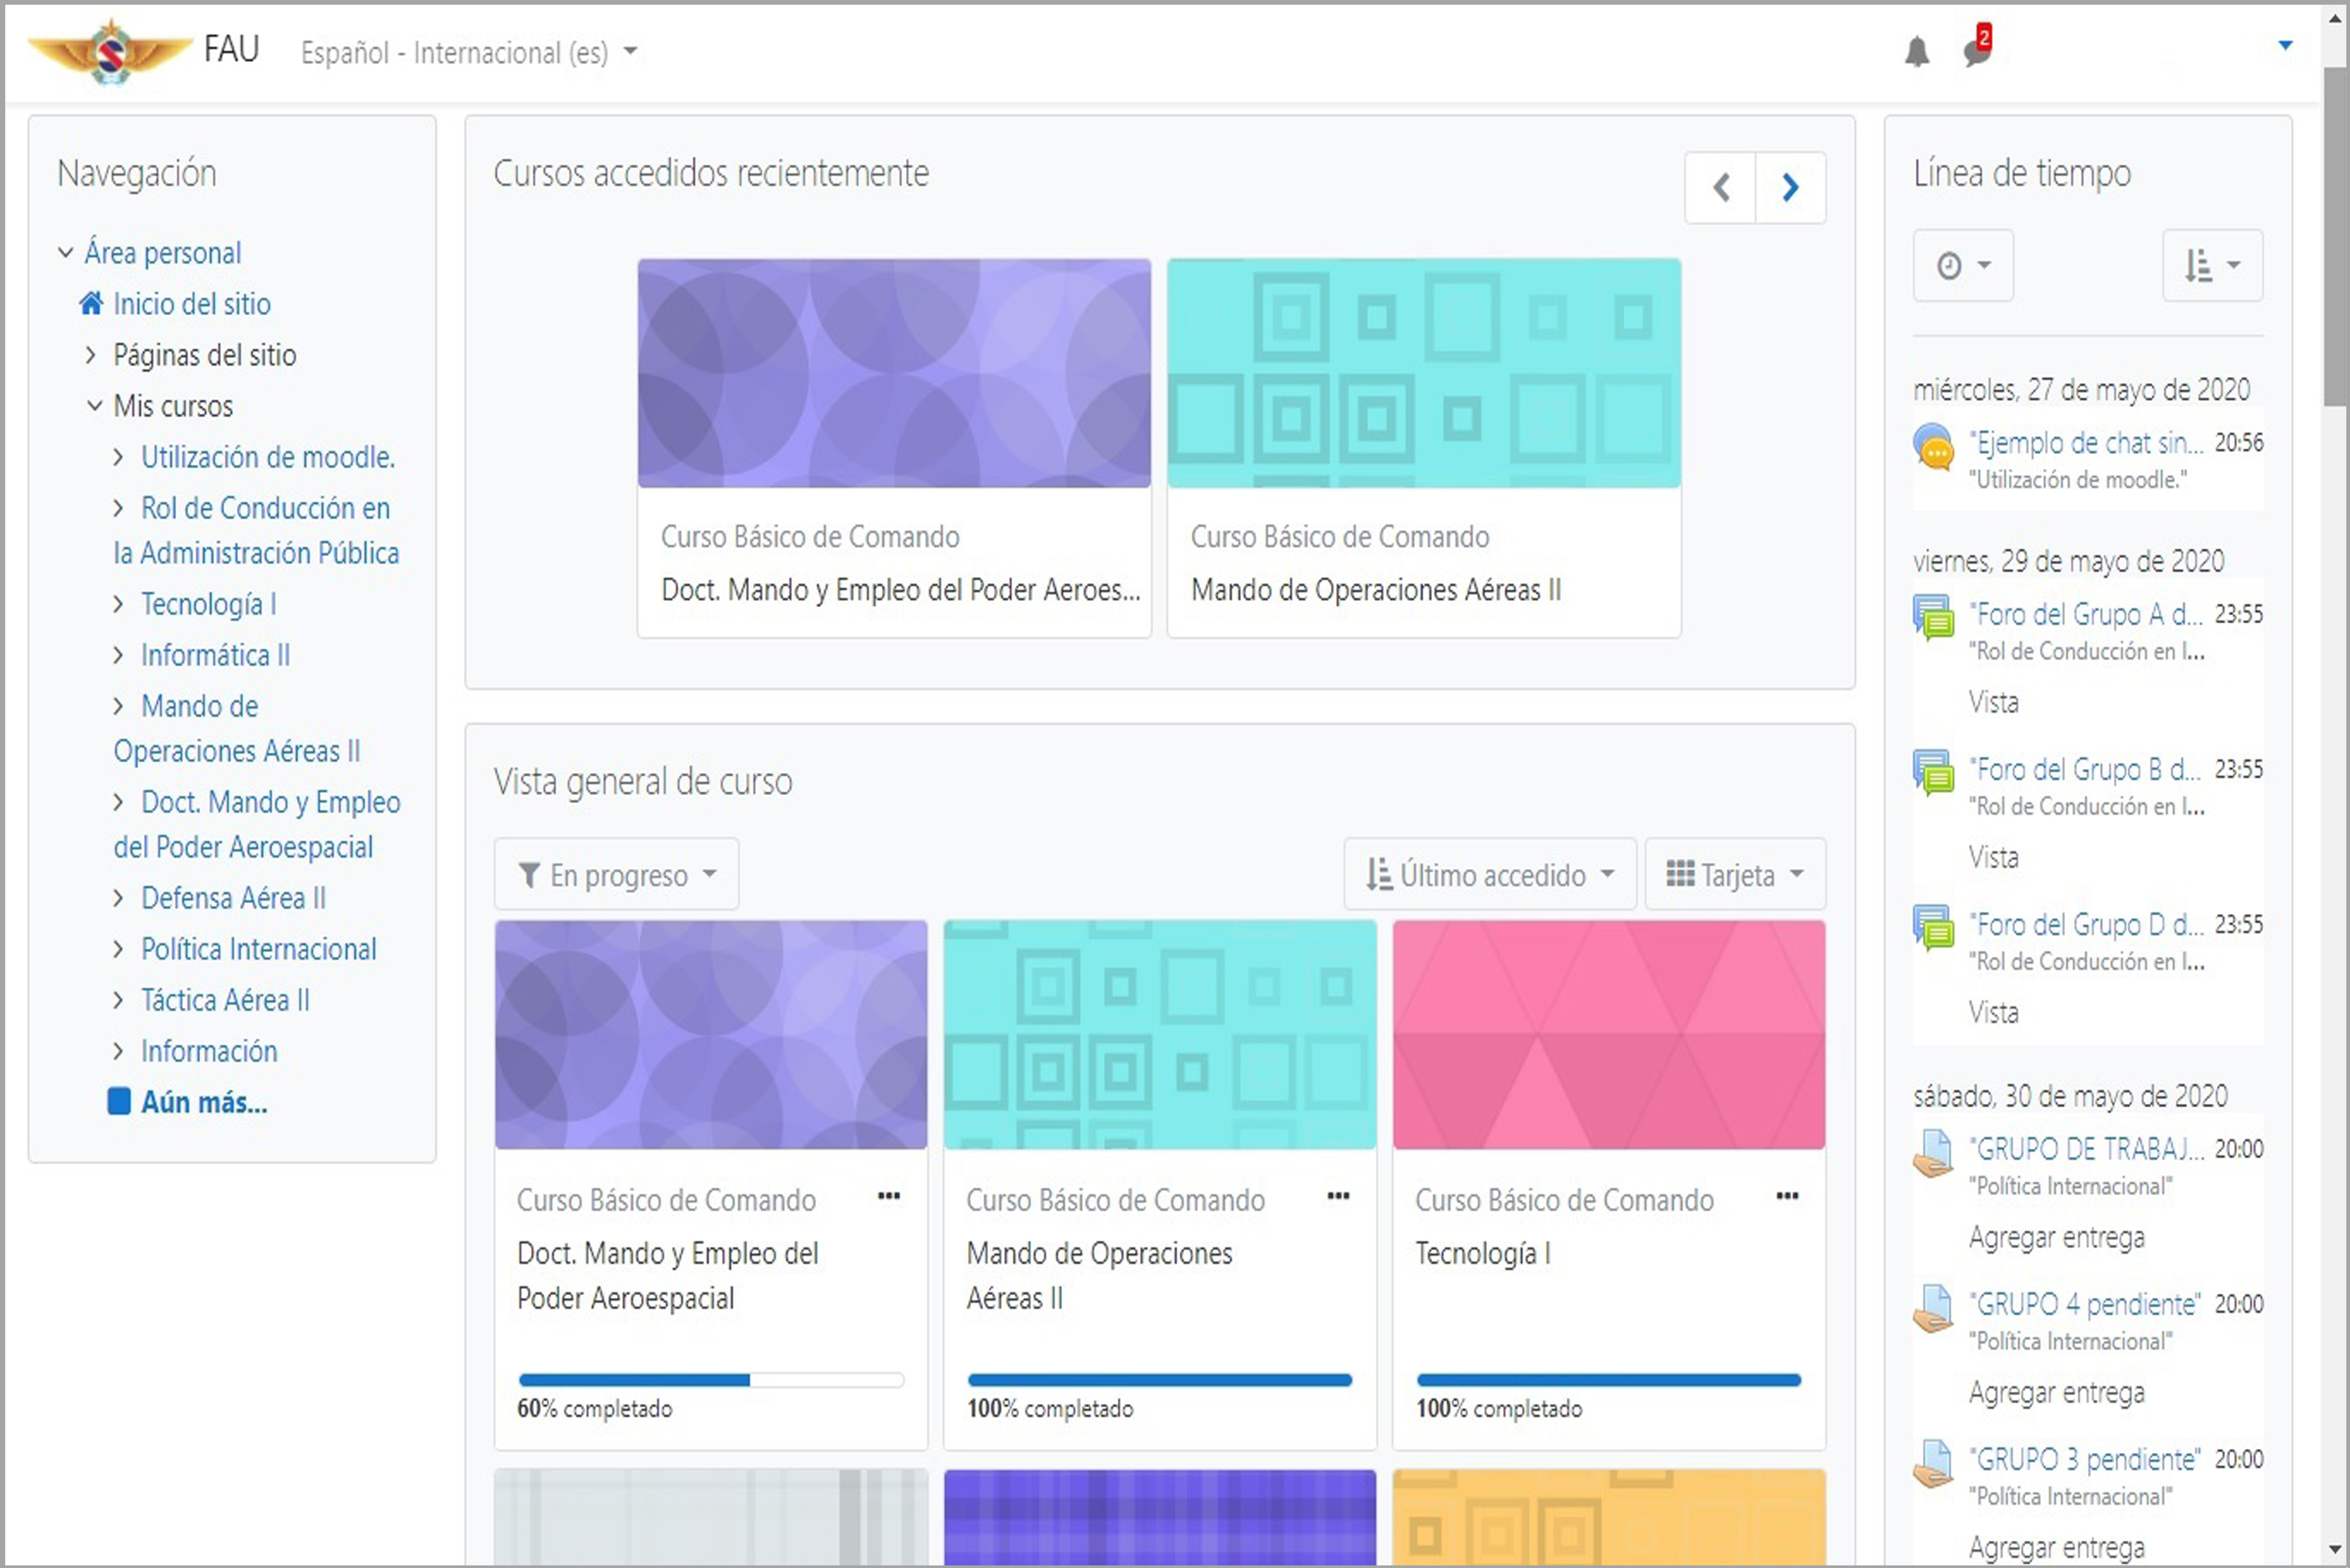The width and height of the screenshot is (2350, 1568).
Task: Click Vista under Foro del Grupo A
Action: tap(1994, 702)
